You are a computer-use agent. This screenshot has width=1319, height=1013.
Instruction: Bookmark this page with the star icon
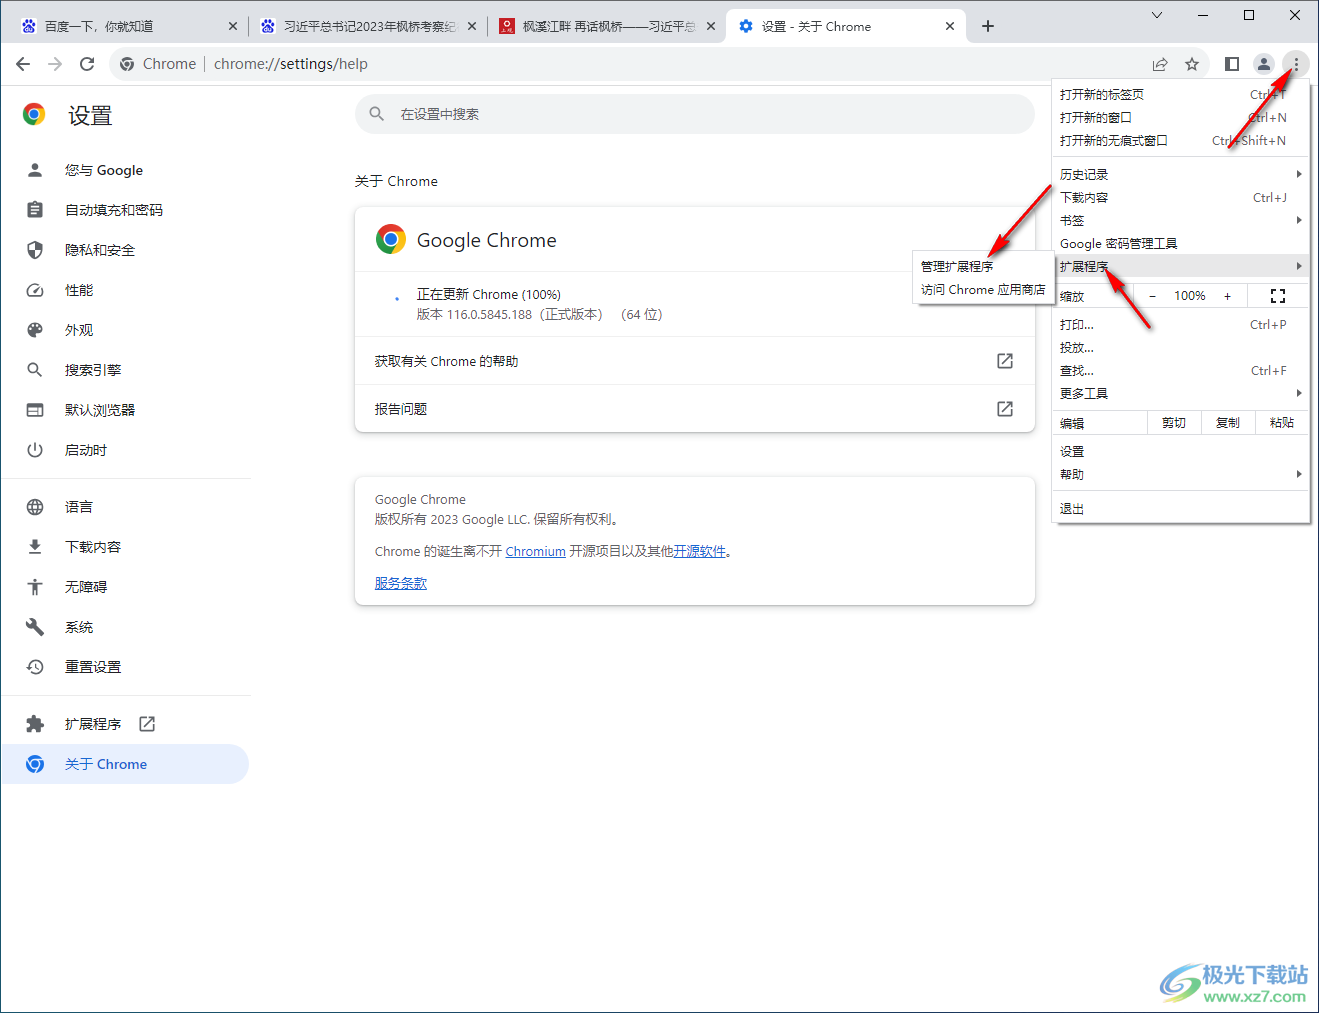(x=1192, y=64)
